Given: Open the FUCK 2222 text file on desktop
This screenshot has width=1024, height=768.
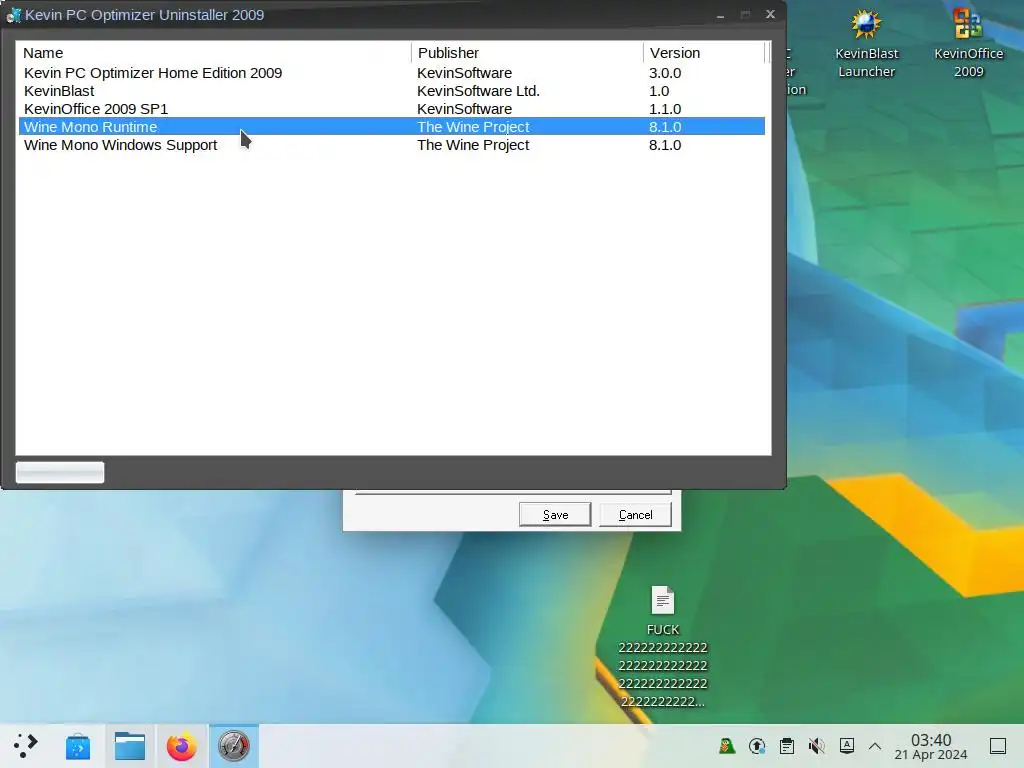Looking at the screenshot, I should coord(662,646).
